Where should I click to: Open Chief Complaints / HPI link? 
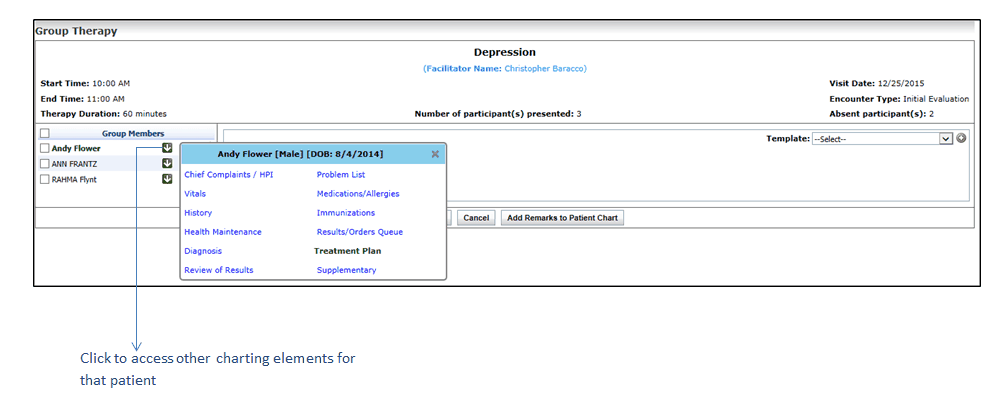point(228,175)
